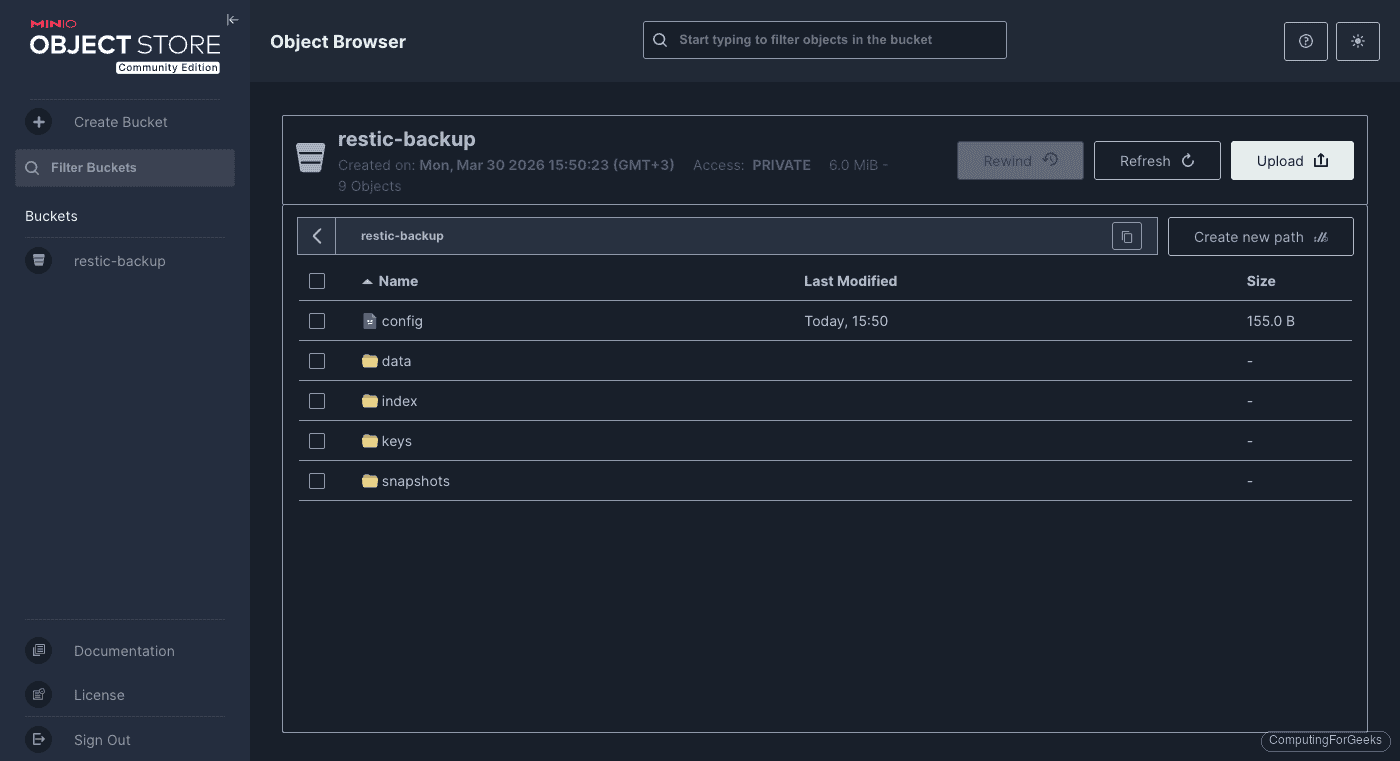This screenshot has width=1400, height=761.
Task: Toggle the dark/light theme sun icon
Action: click(x=1357, y=41)
